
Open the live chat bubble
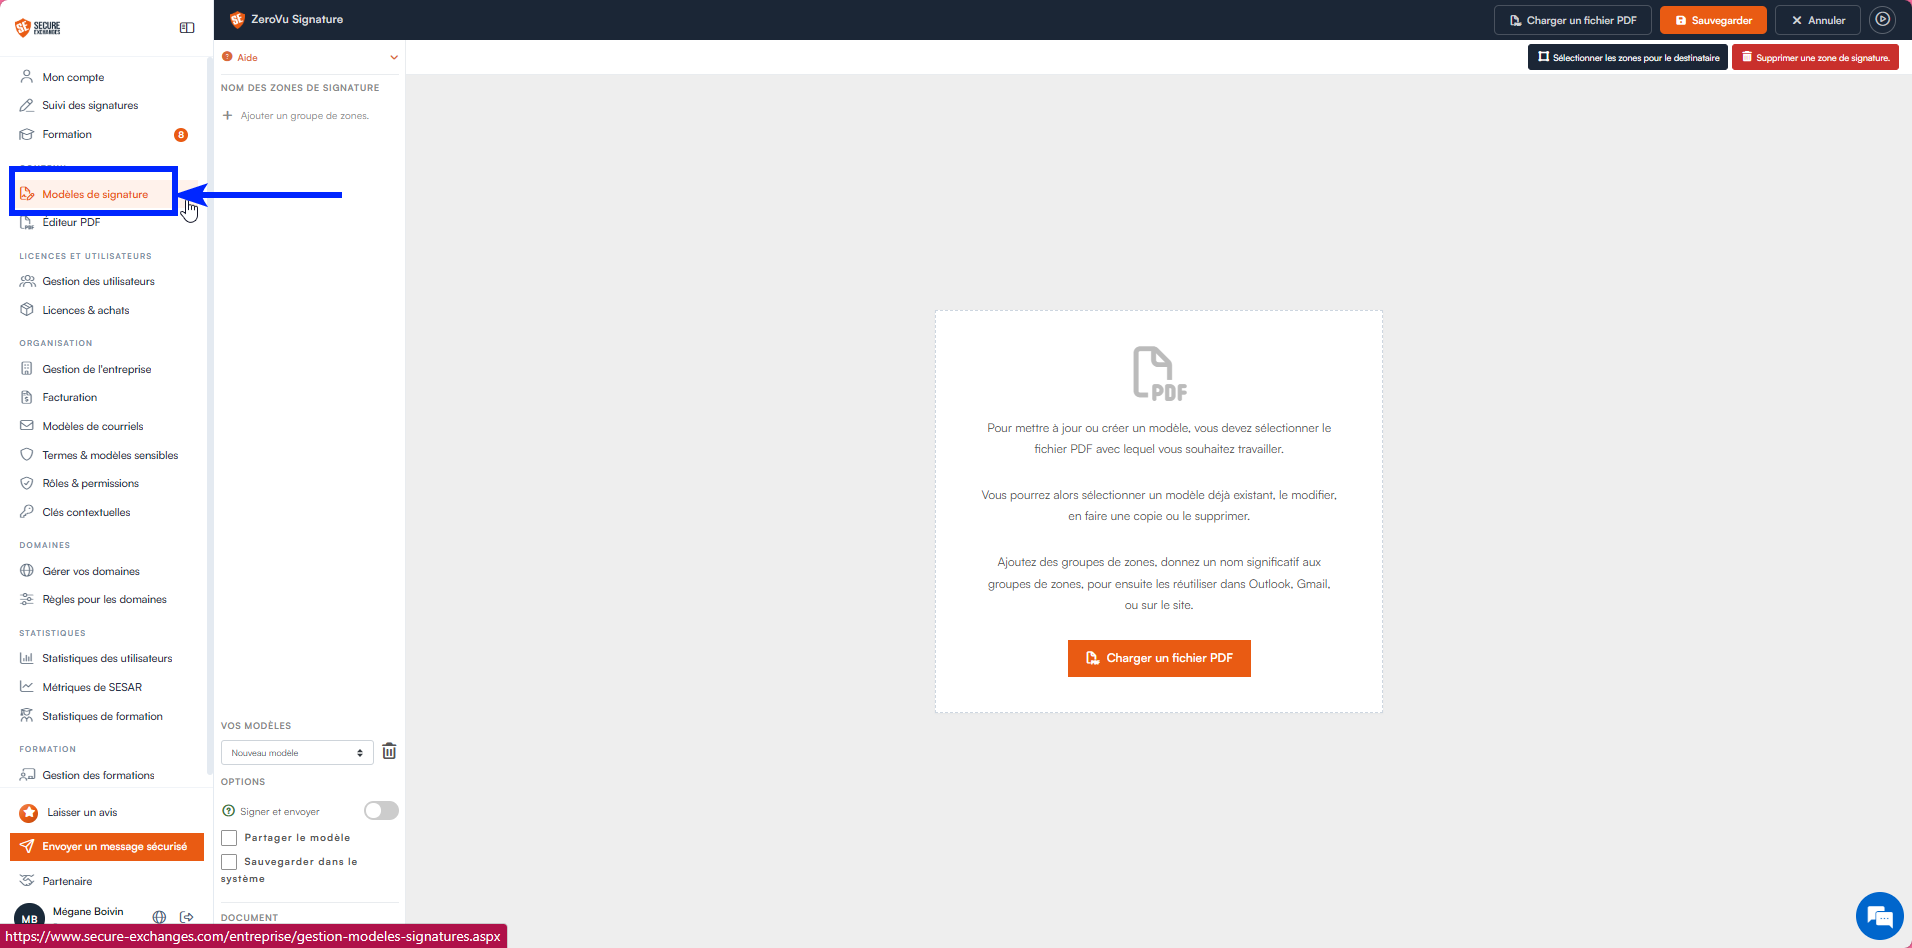(1879, 915)
